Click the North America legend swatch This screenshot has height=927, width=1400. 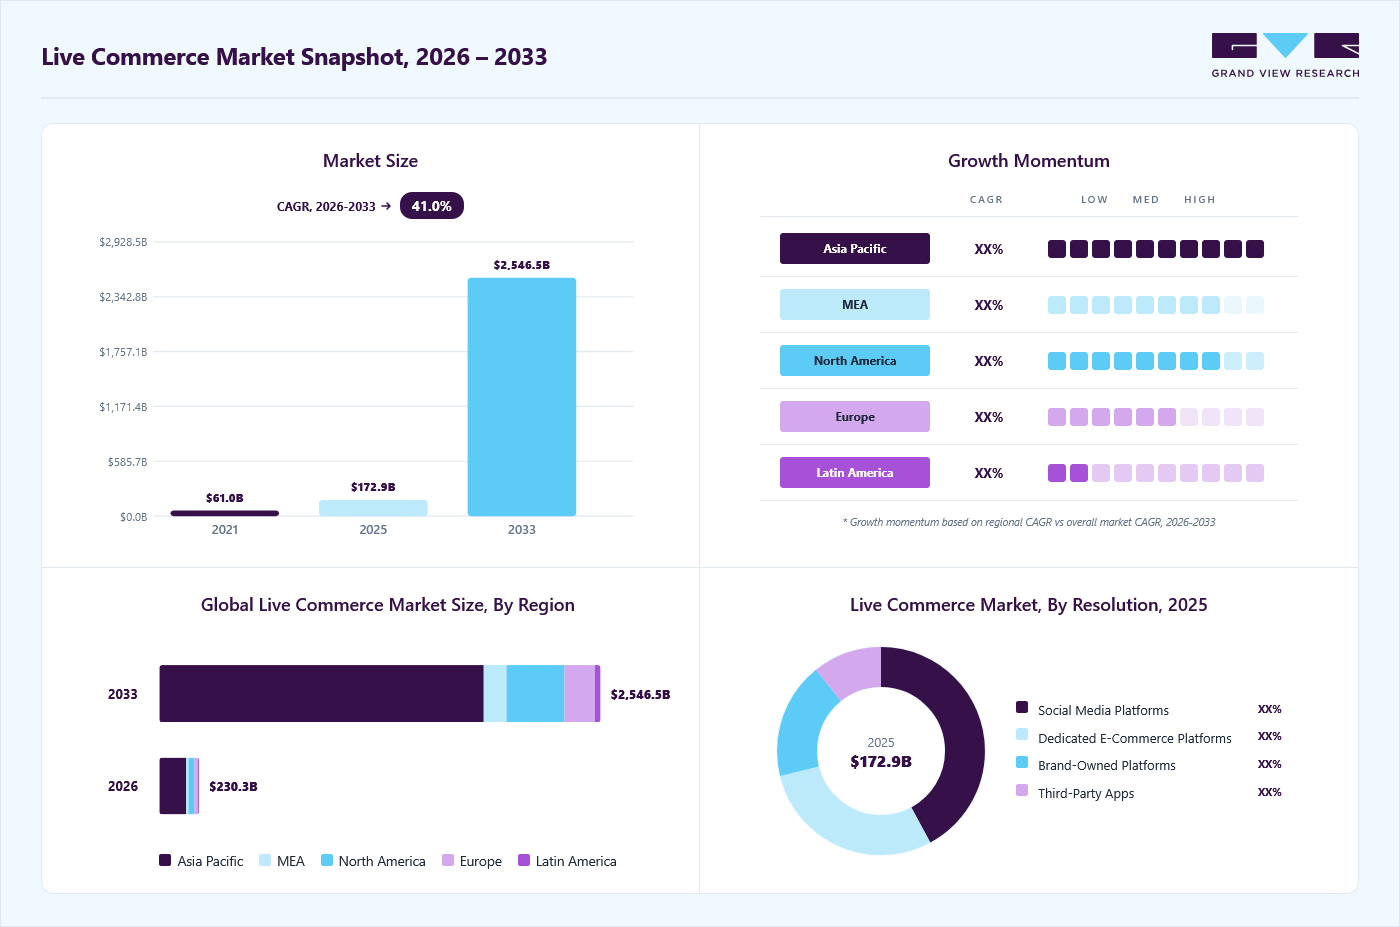tap(327, 860)
